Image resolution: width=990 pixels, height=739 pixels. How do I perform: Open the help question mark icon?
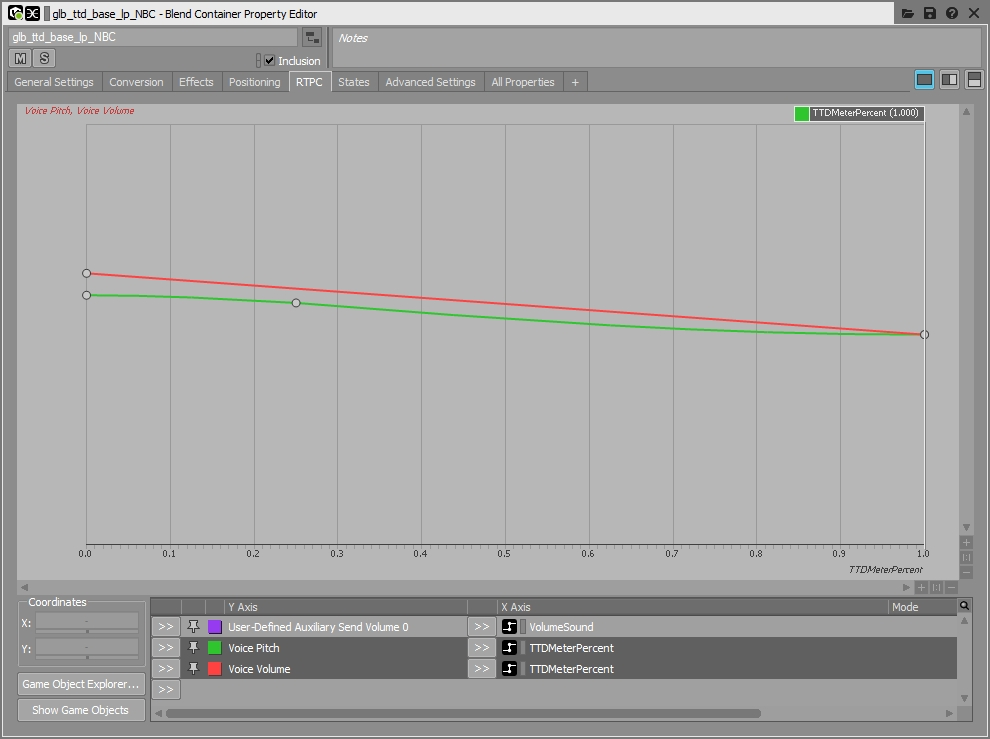(x=952, y=13)
